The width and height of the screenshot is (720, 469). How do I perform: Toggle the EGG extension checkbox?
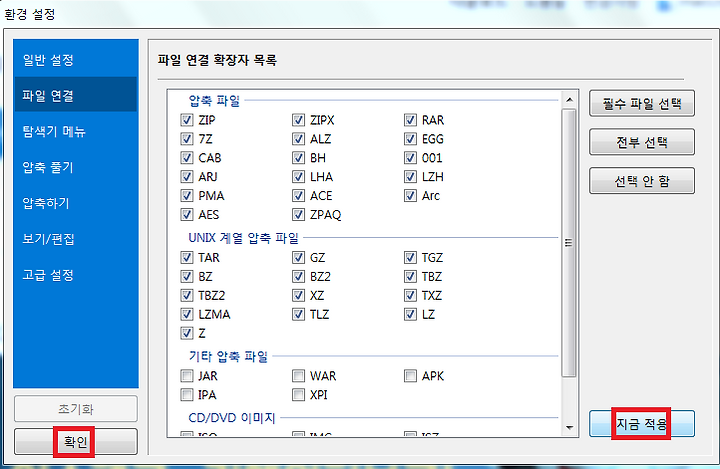click(410, 139)
